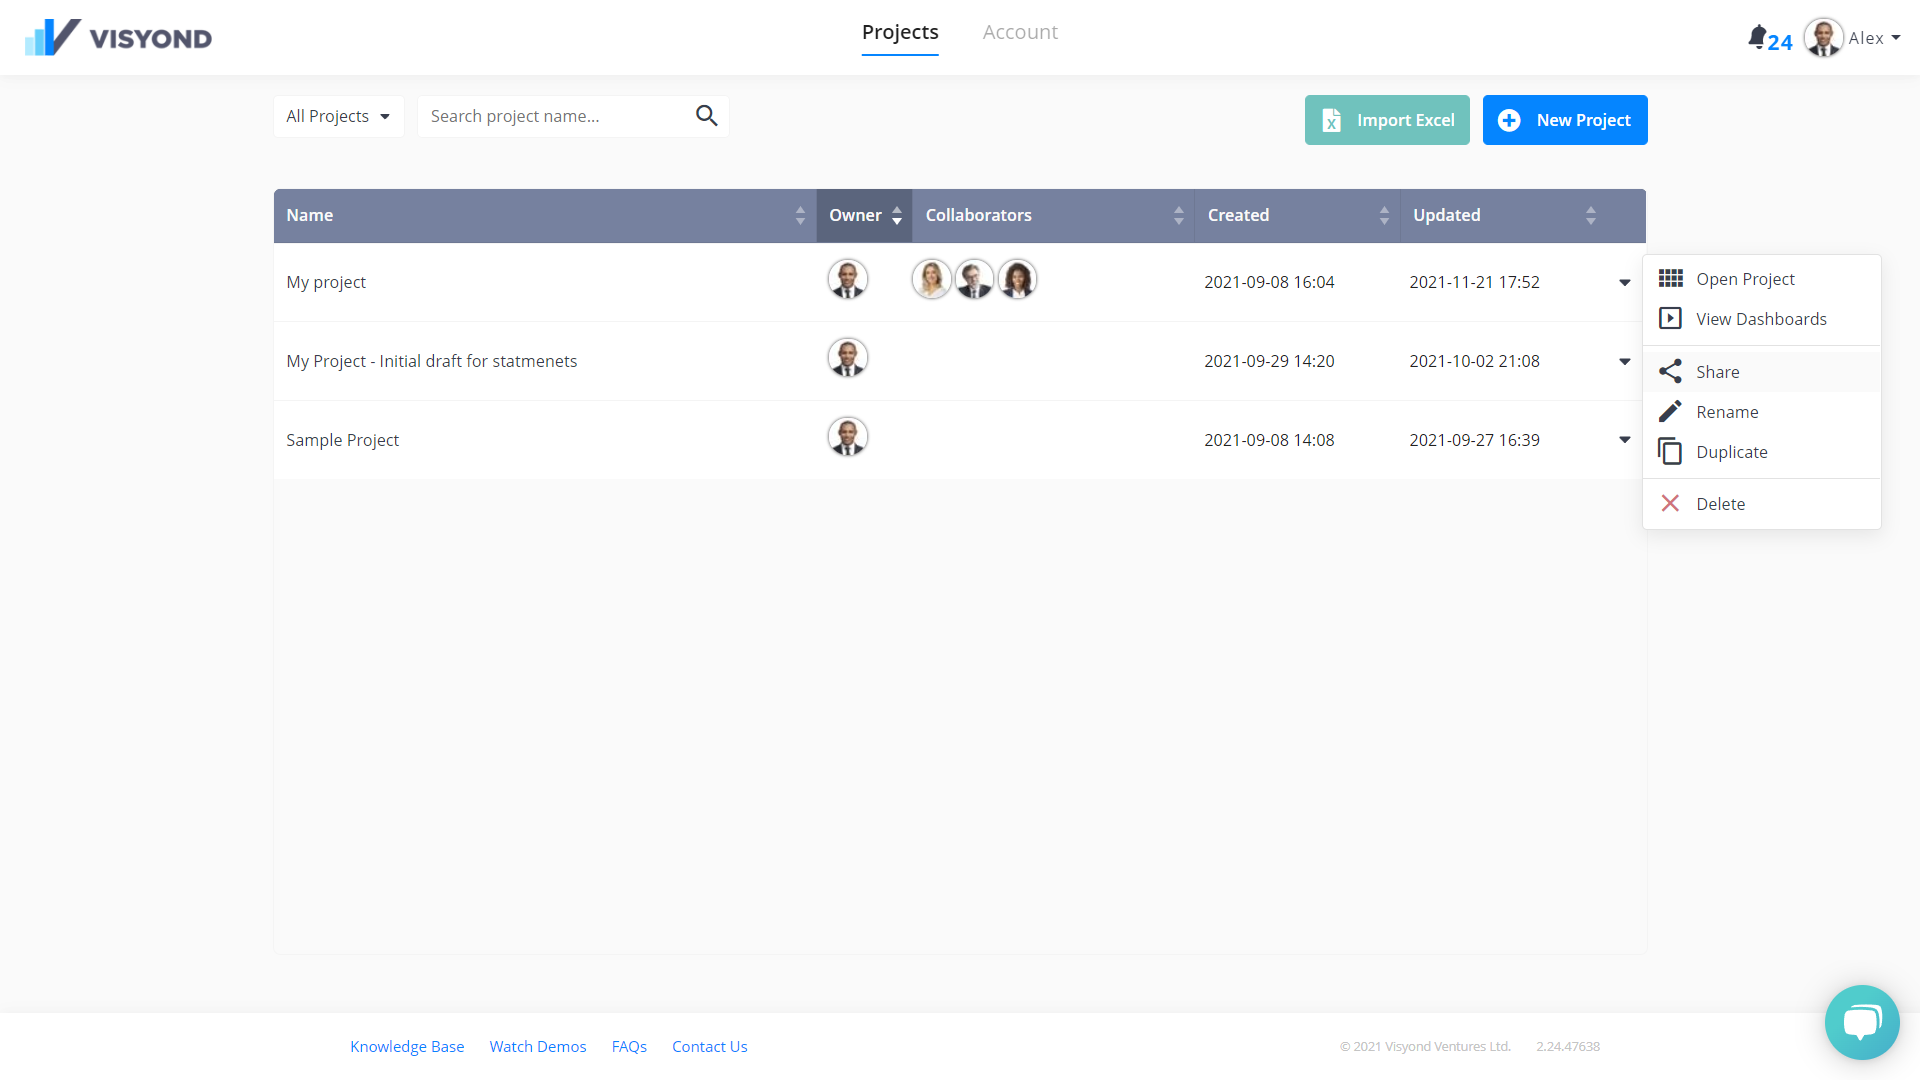Expand the Initial draft row action arrow
1920x1080 pixels.
pyautogui.click(x=1625, y=361)
